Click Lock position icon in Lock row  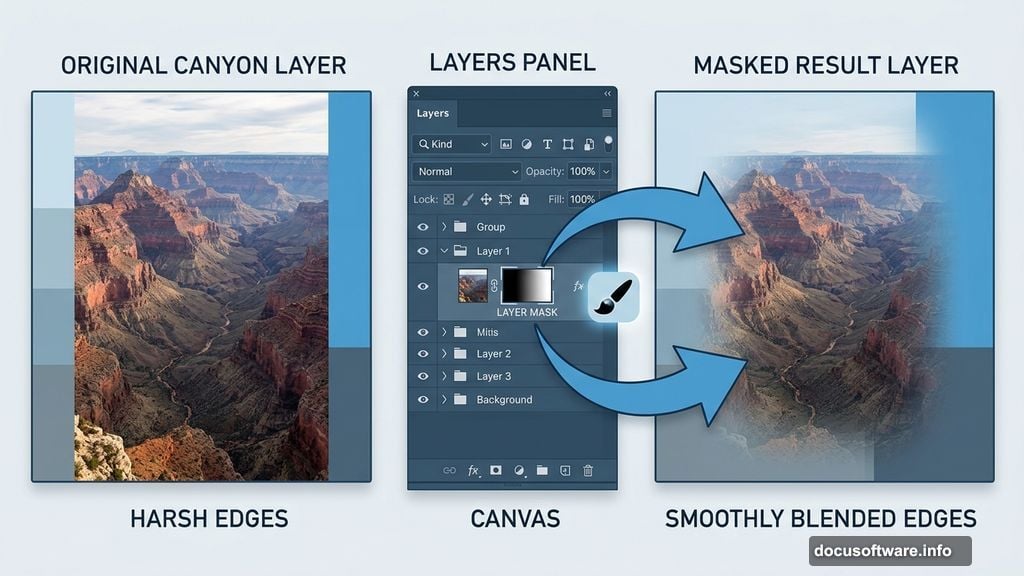pos(487,200)
